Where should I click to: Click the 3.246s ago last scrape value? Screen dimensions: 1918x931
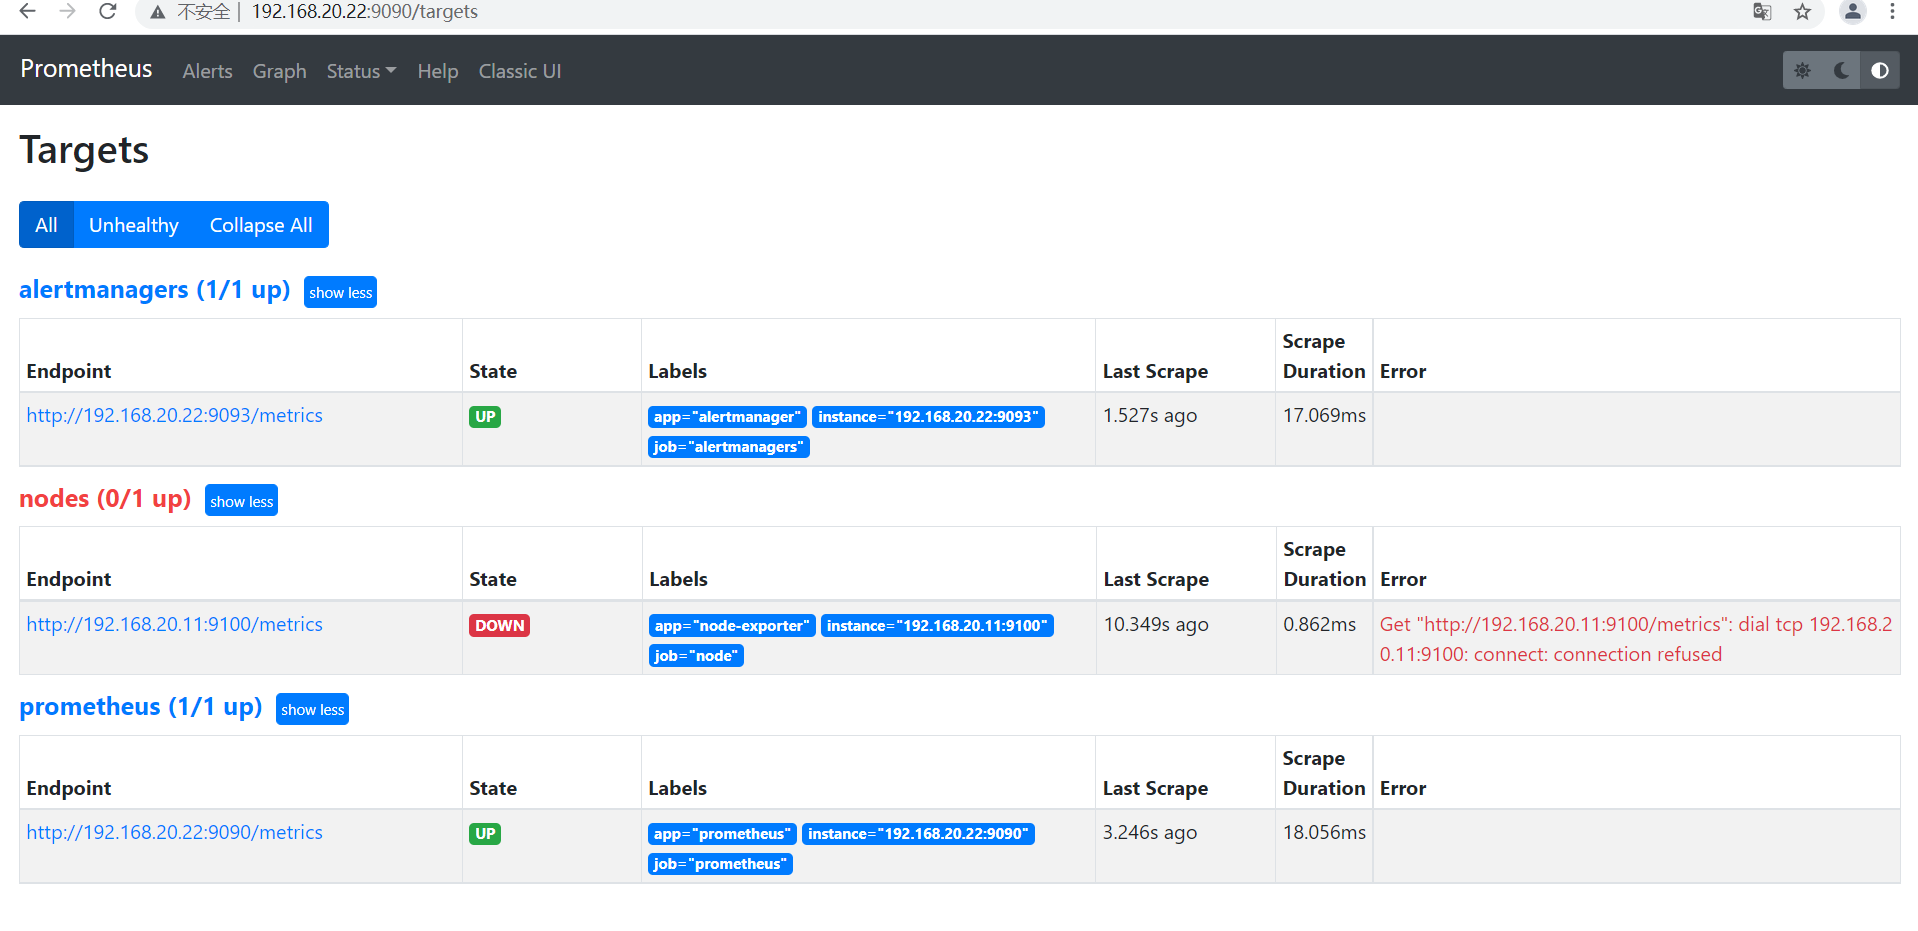(1150, 832)
